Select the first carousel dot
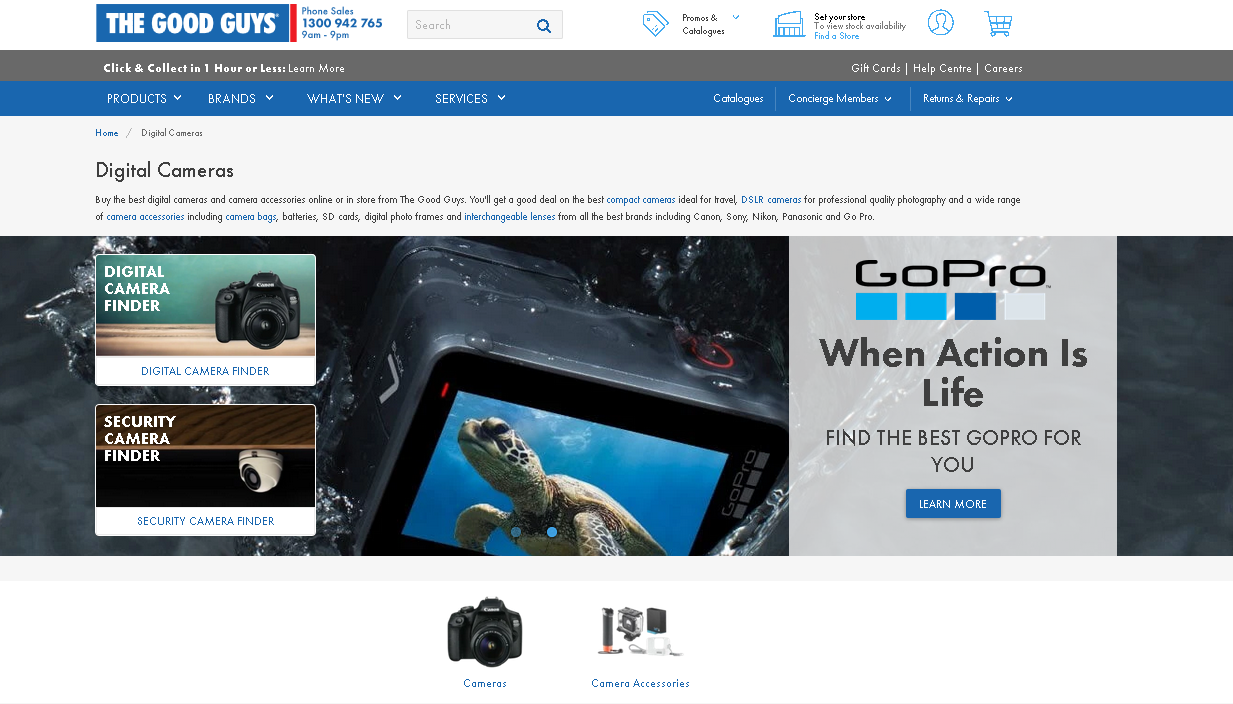The height and width of the screenshot is (704, 1233). pyautogui.click(x=516, y=532)
